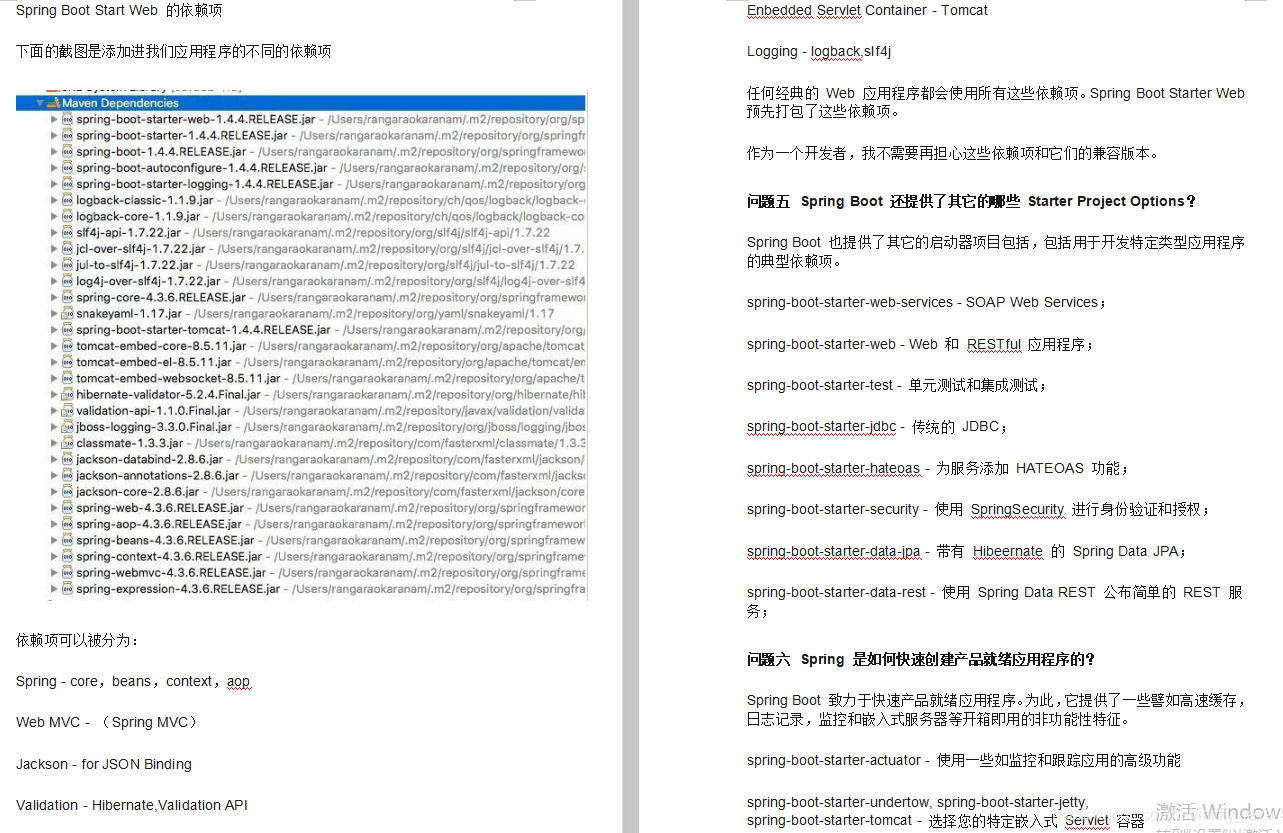Click the '依赖项可以被分为:' line

pyautogui.click(x=78, y=640)
